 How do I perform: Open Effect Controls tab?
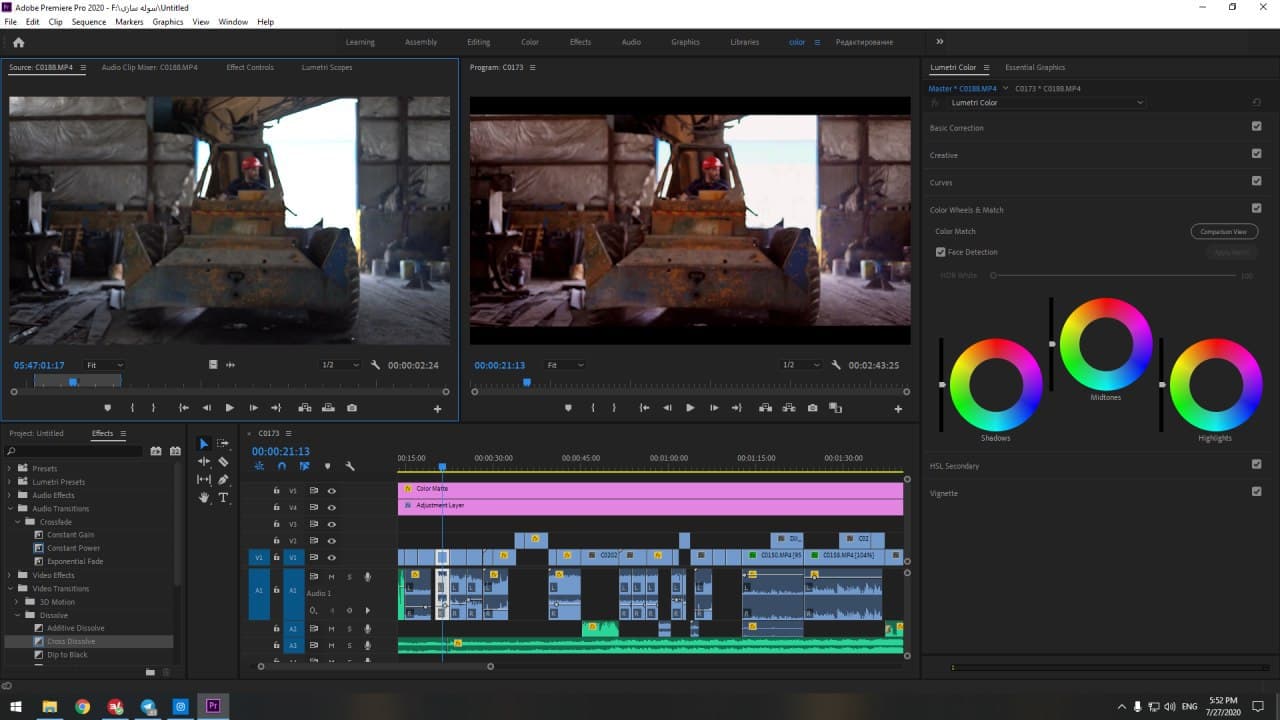[250, 67]
